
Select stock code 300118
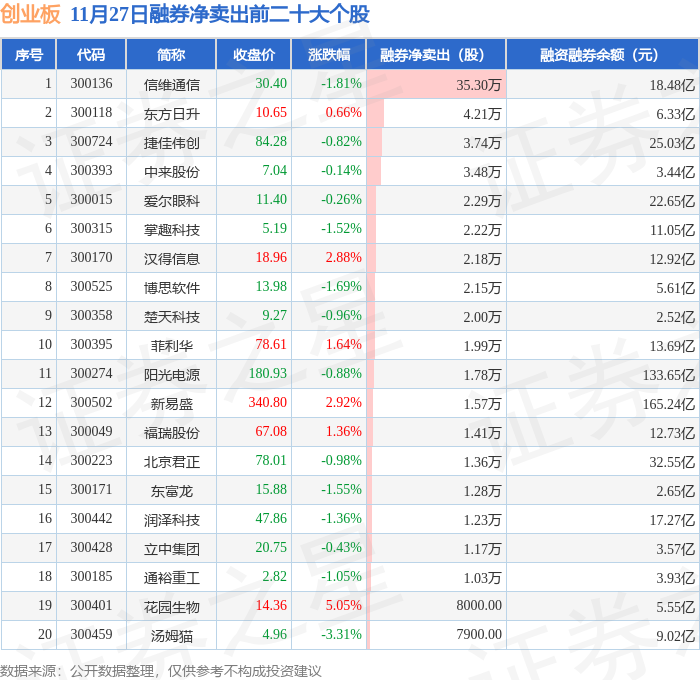(x=91, y=113)
